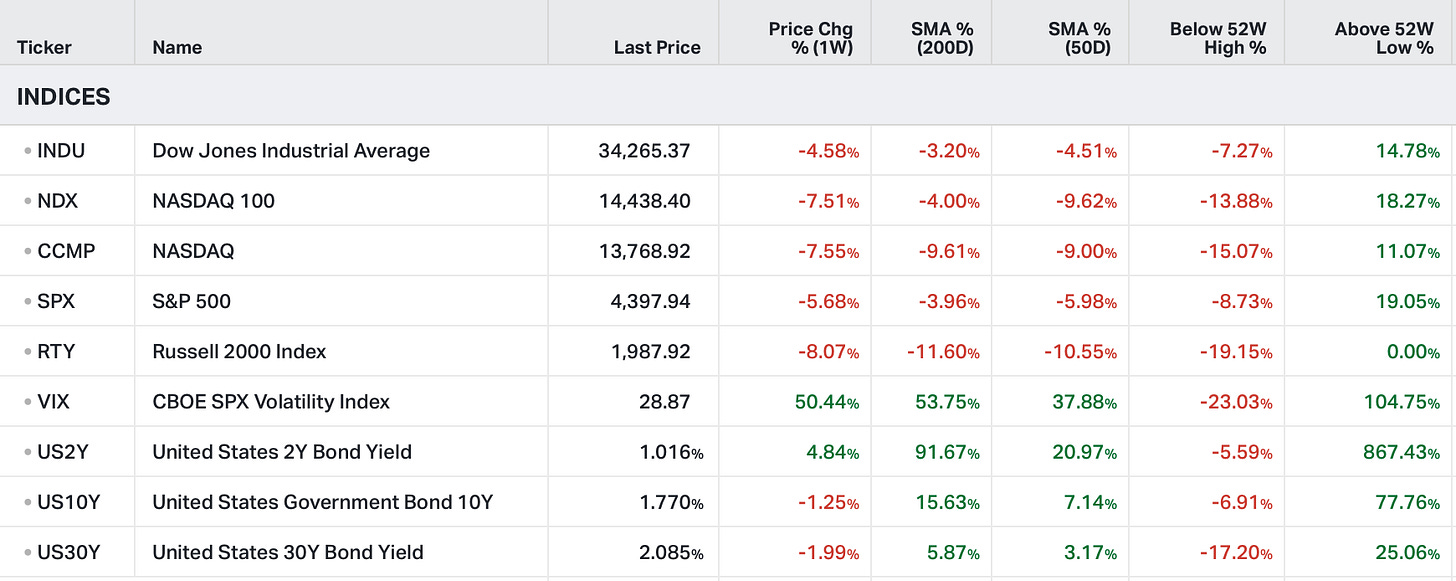
Task: Sort by SMA % (200D) column header
Action: [x=942, y=38]
